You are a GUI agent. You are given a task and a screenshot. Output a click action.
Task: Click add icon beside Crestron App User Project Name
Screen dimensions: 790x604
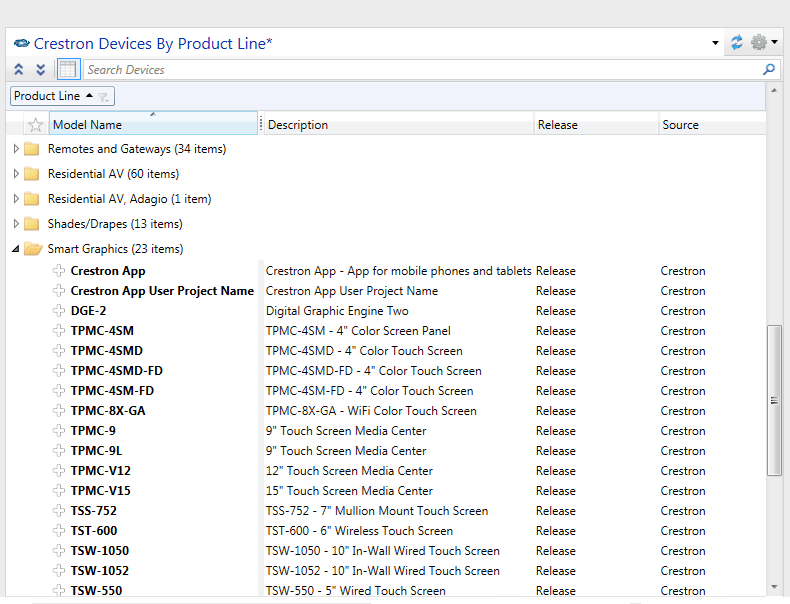[x=59, y=291]
